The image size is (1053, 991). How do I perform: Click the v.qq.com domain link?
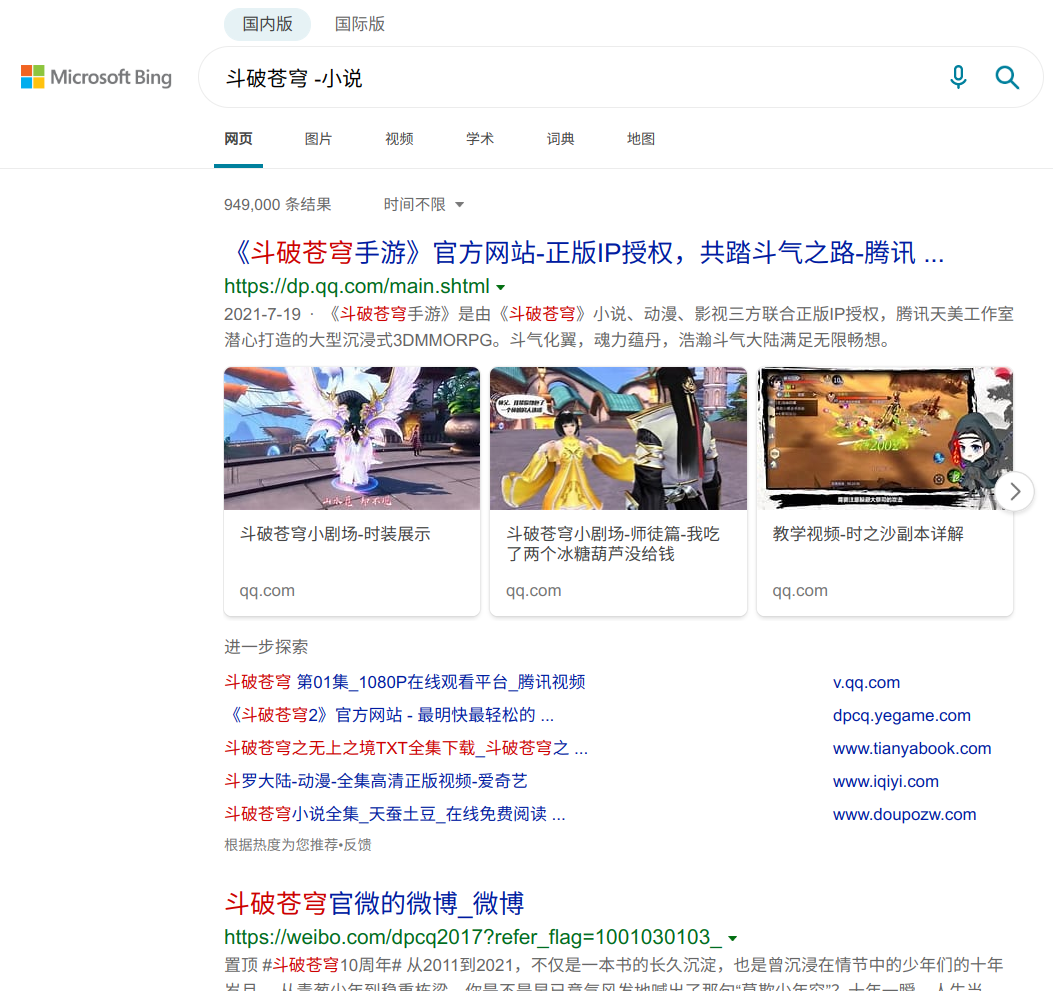pyautogui.click(x=866, y=683)
